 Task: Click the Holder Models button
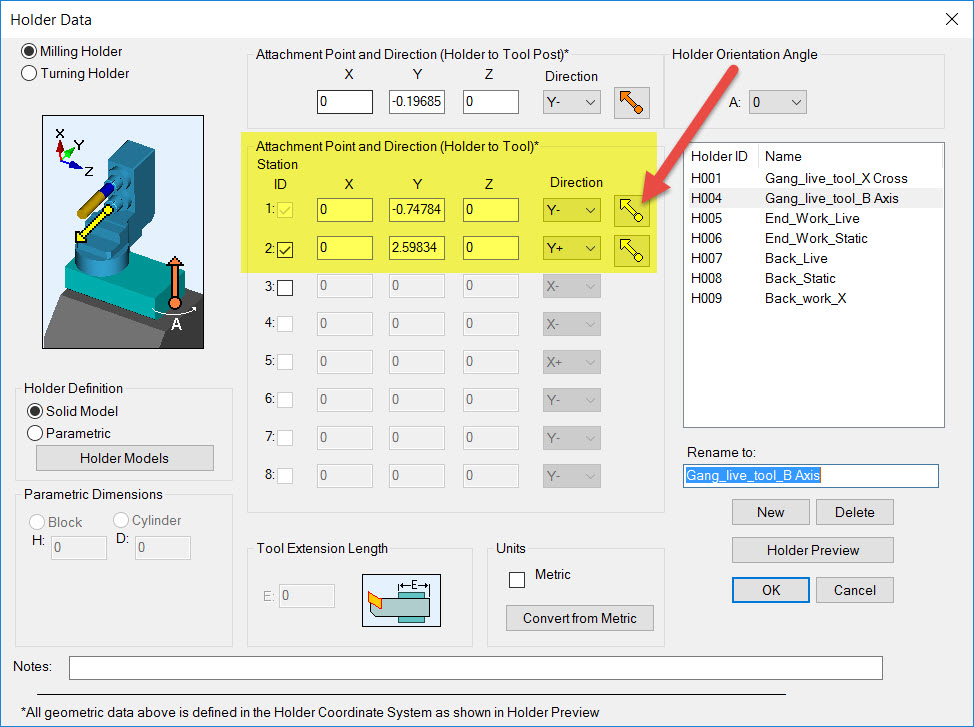tap(124, 458)
